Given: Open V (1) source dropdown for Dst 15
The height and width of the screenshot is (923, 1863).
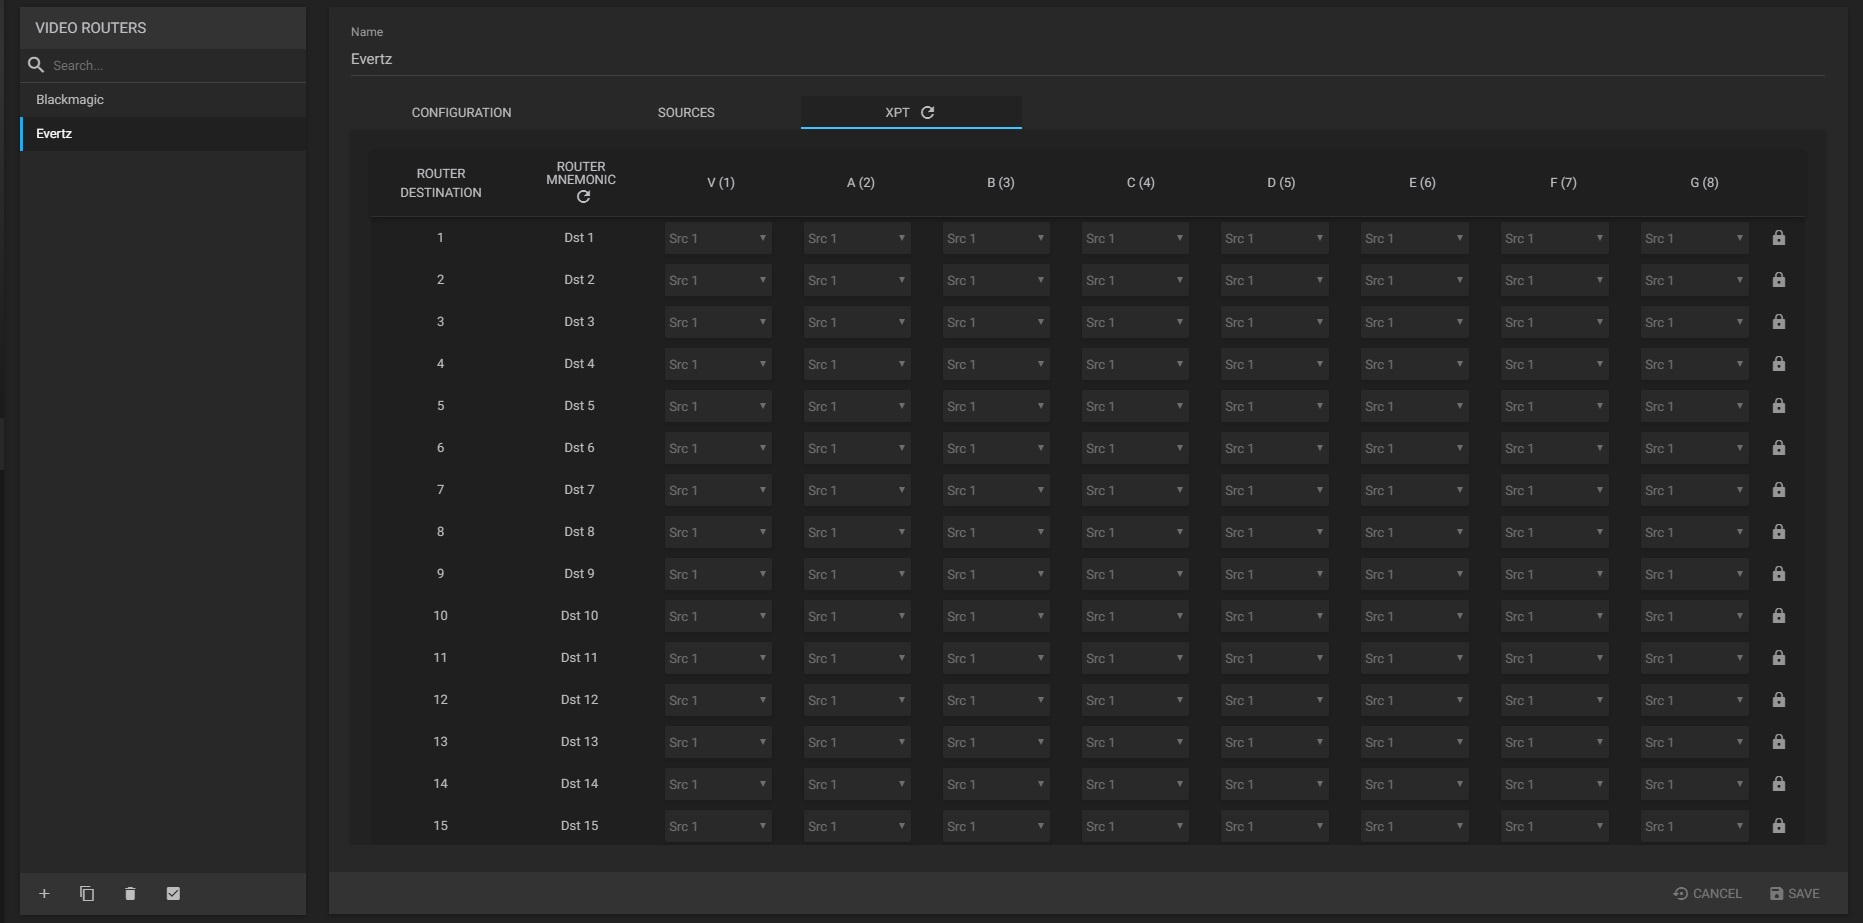Looking at the screenshot, I should pos(718,826).
